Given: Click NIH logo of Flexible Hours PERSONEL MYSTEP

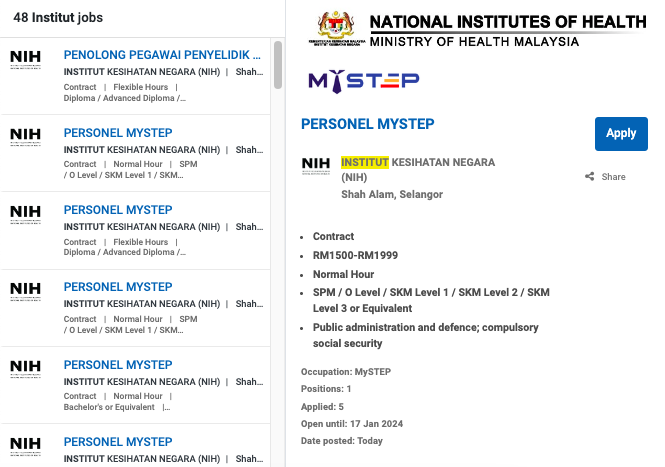Looking at the screenshot, I should (x=26, y=212).
